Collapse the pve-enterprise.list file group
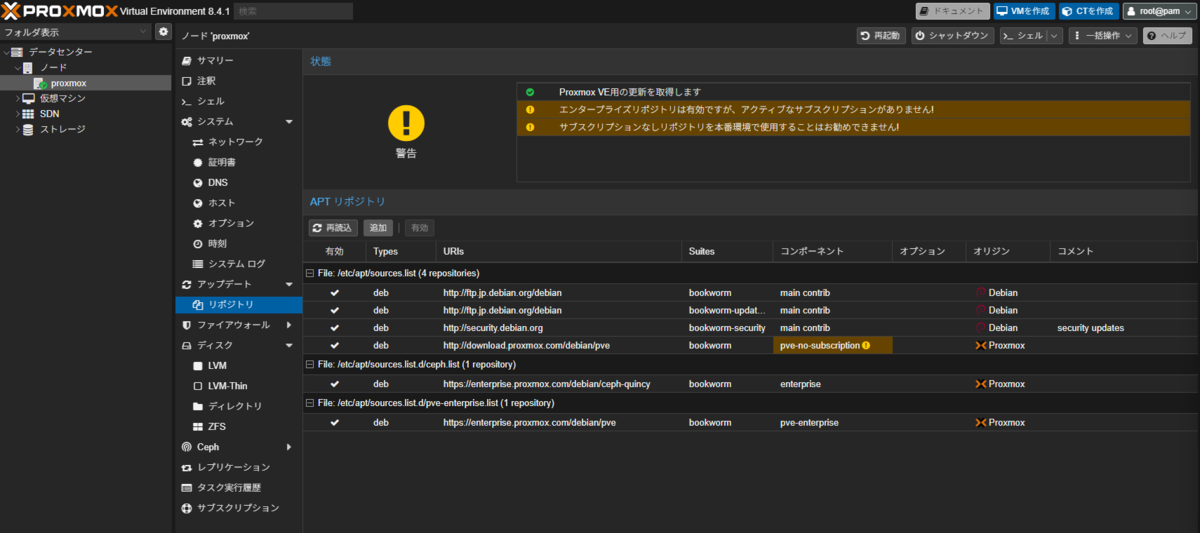 click(310, 403)
